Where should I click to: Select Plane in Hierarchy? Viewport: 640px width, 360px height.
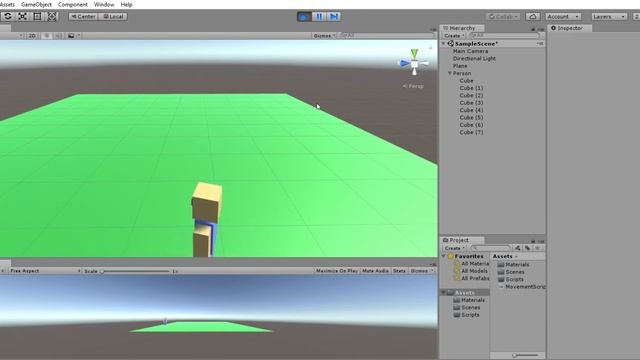460,66
